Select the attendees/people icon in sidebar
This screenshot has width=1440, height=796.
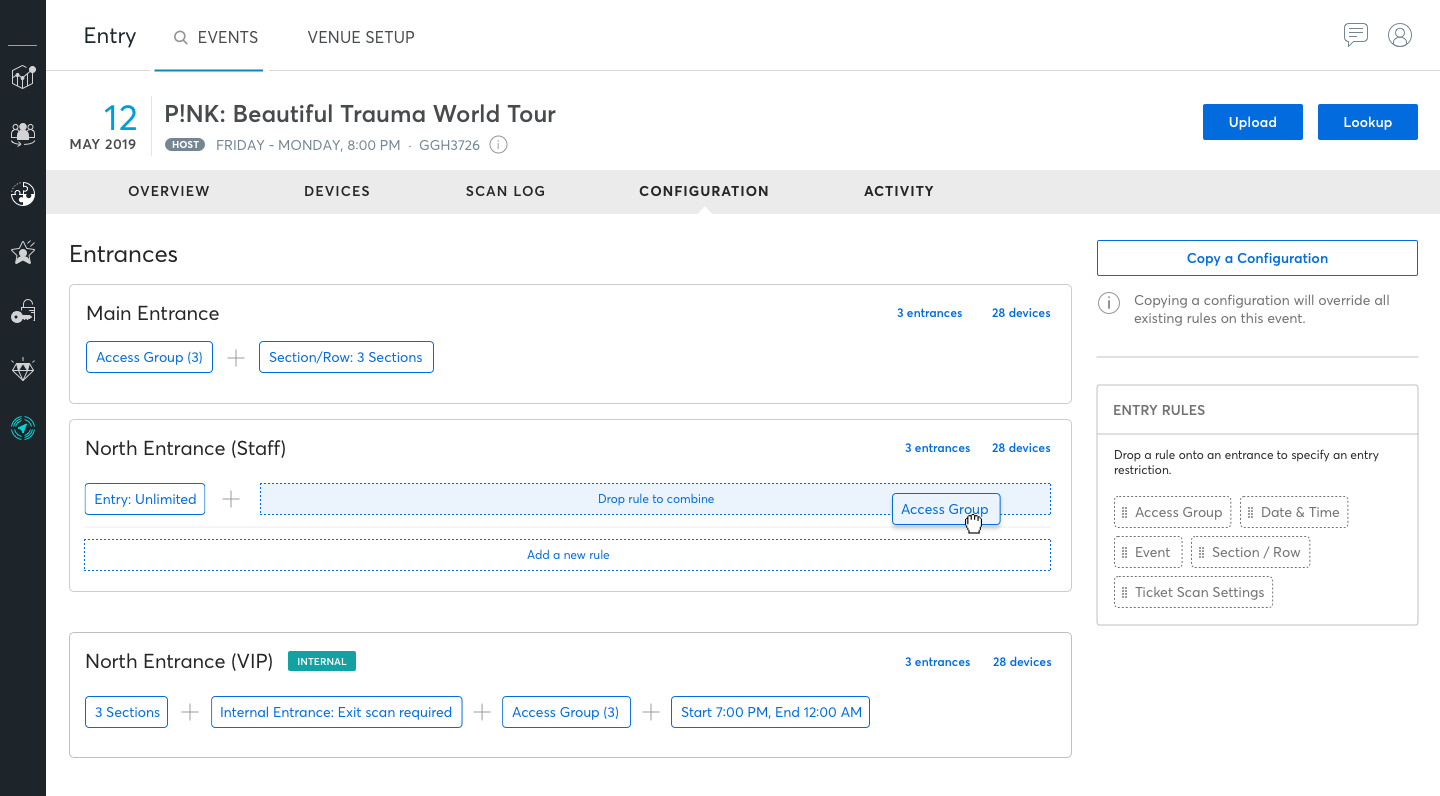[22, 135]
